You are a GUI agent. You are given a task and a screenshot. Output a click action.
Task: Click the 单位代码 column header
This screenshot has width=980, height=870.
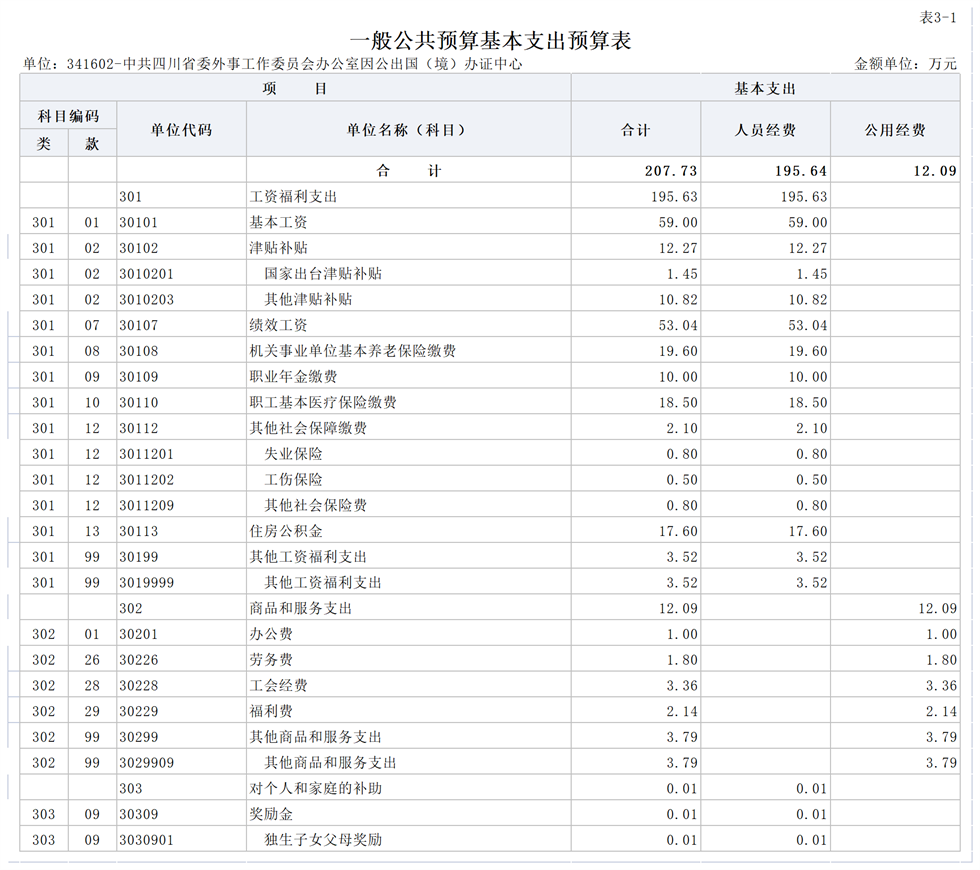click(x=181, y=129)
